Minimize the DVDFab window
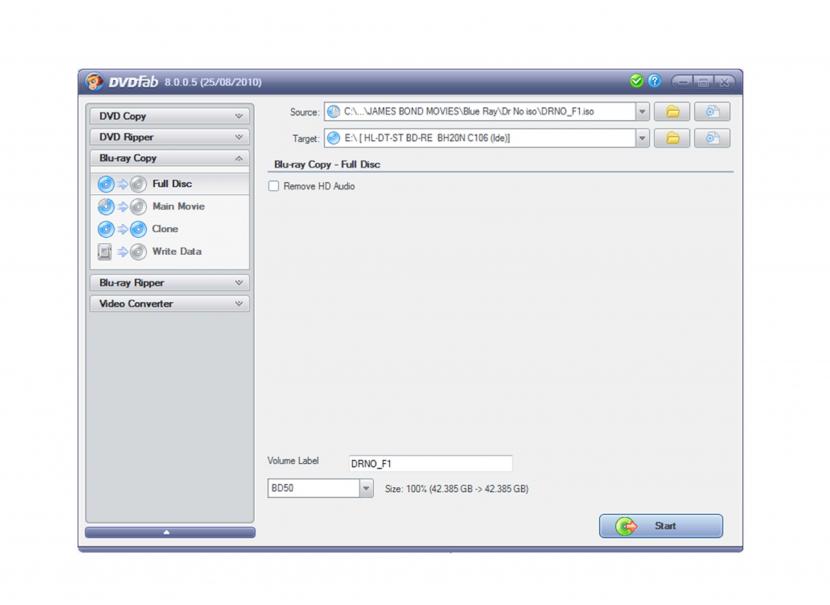 coord(683,82)
